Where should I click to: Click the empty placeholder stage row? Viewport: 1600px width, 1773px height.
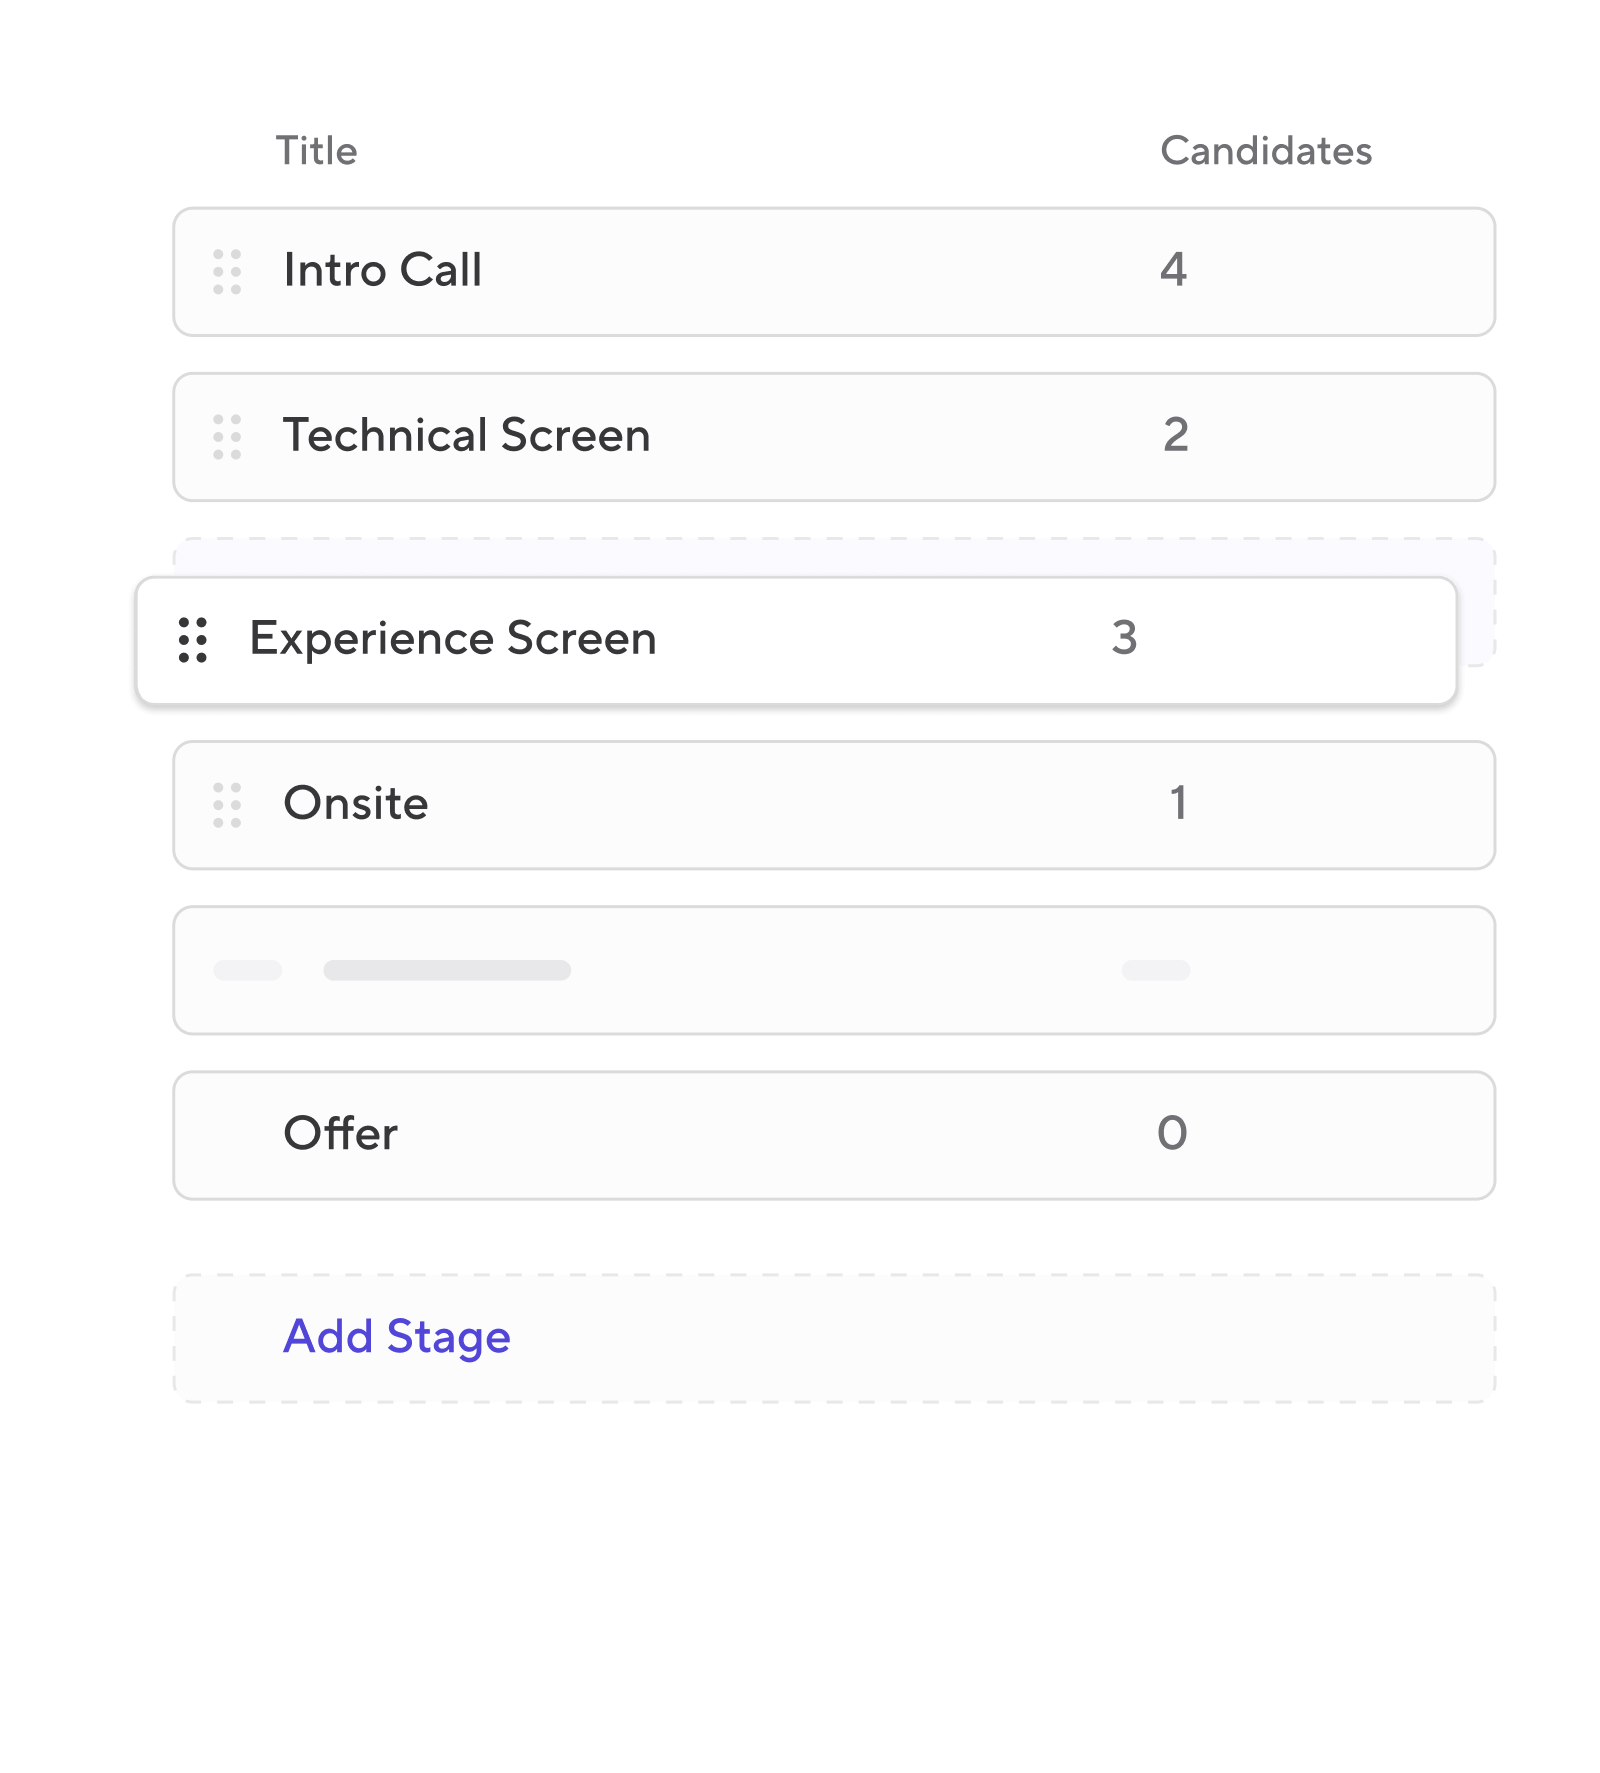[x=800, y=969]
